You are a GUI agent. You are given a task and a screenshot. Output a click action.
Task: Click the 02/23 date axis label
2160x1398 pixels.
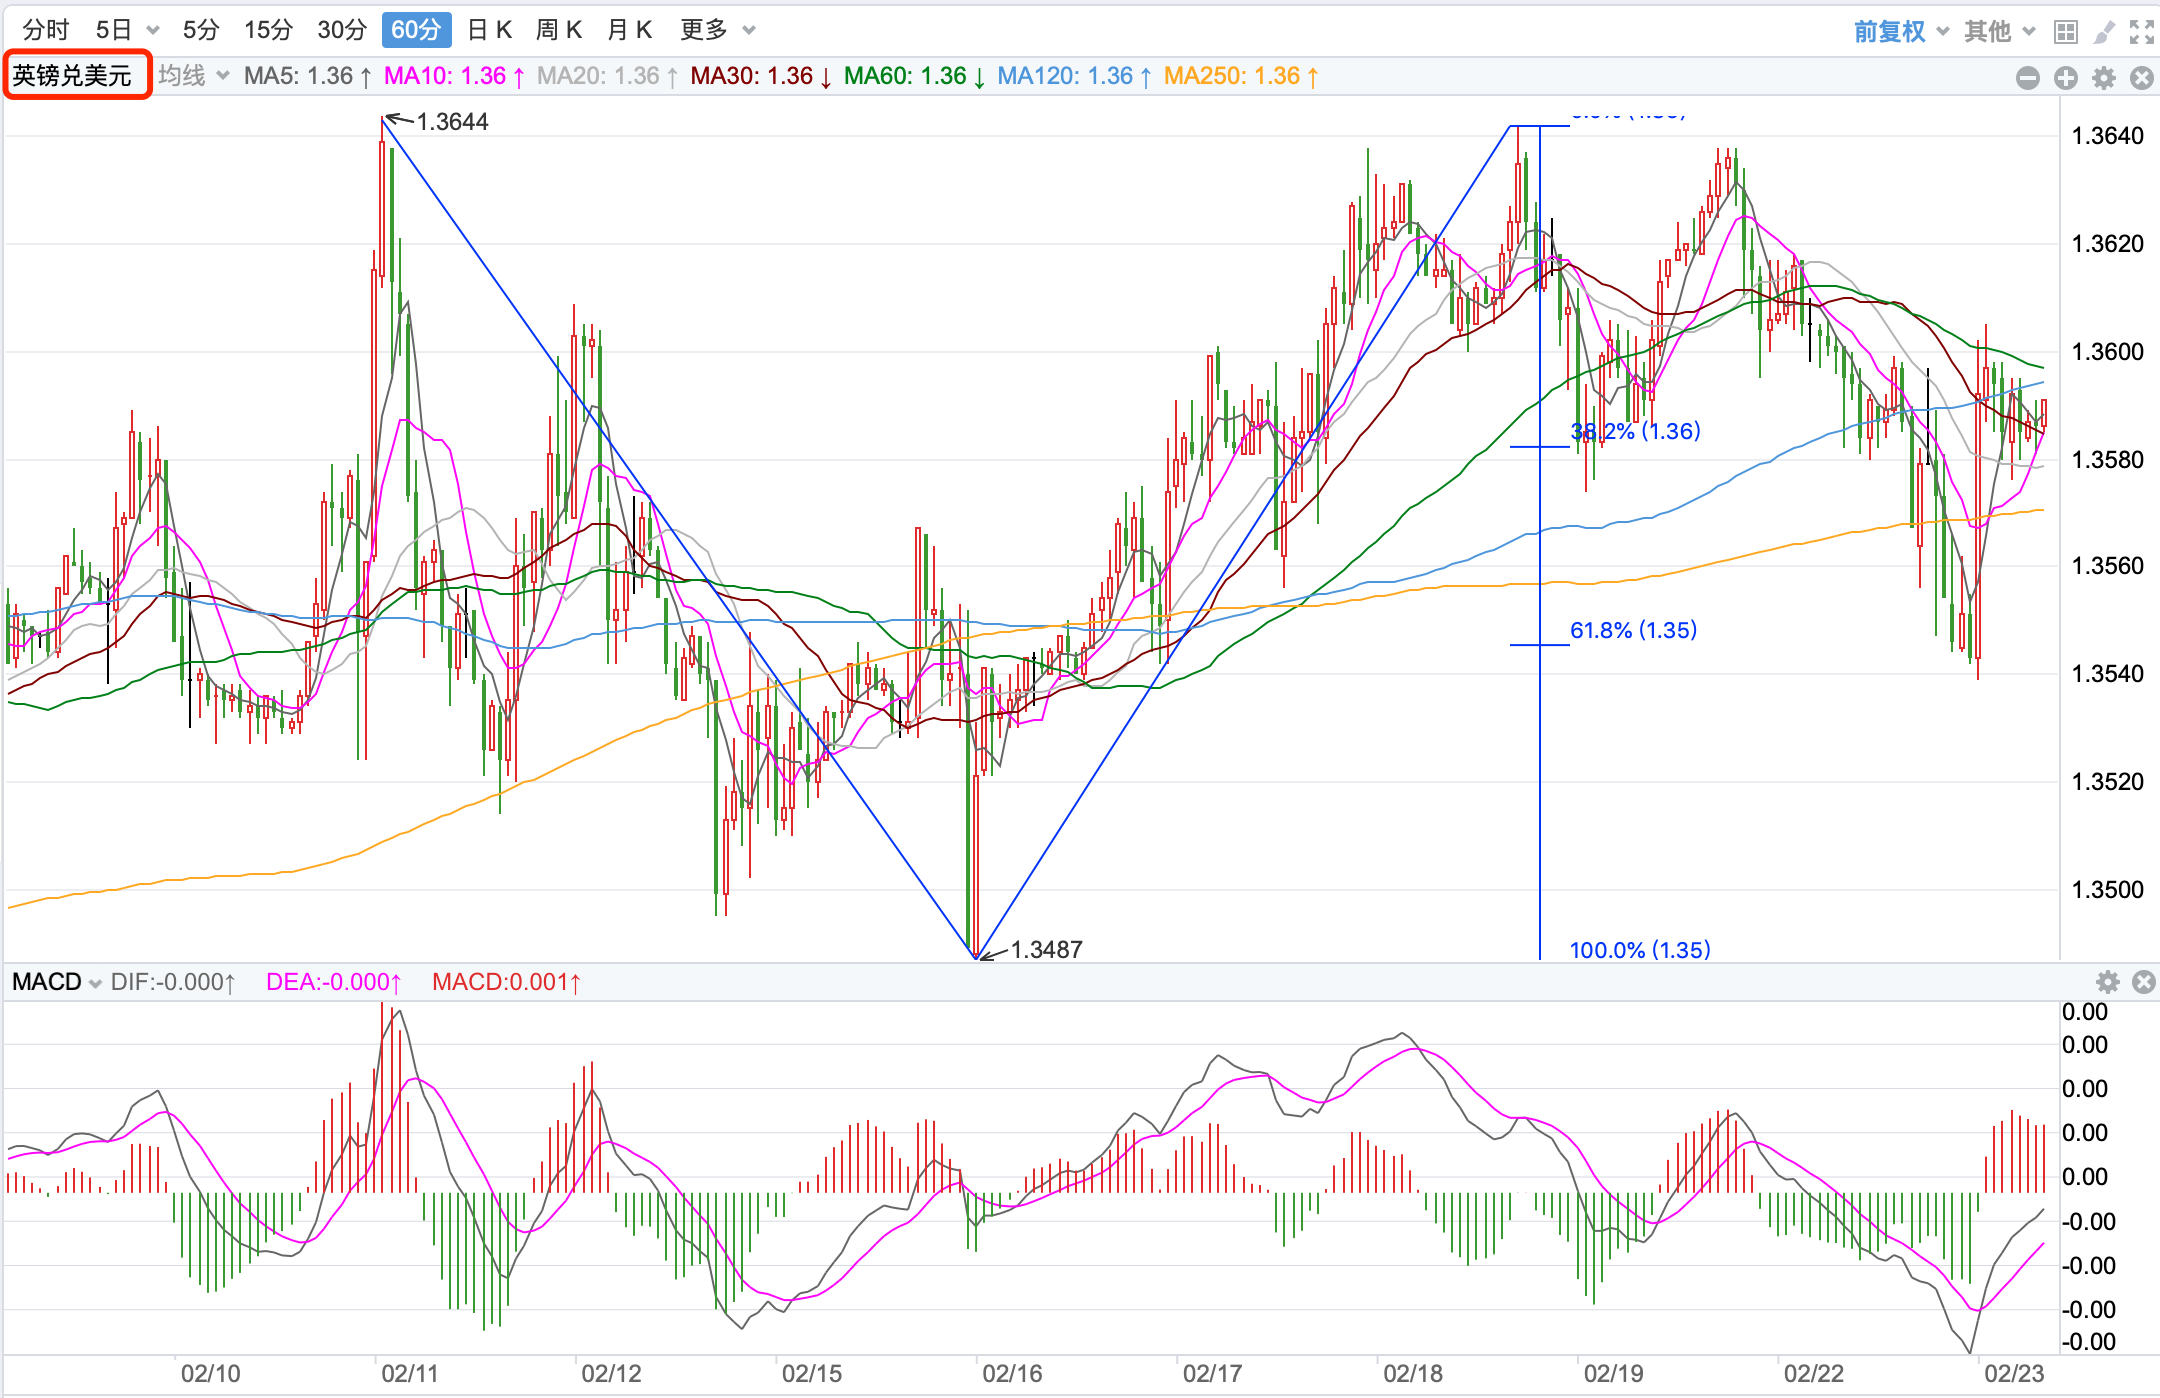(x=2014, y=1374)
